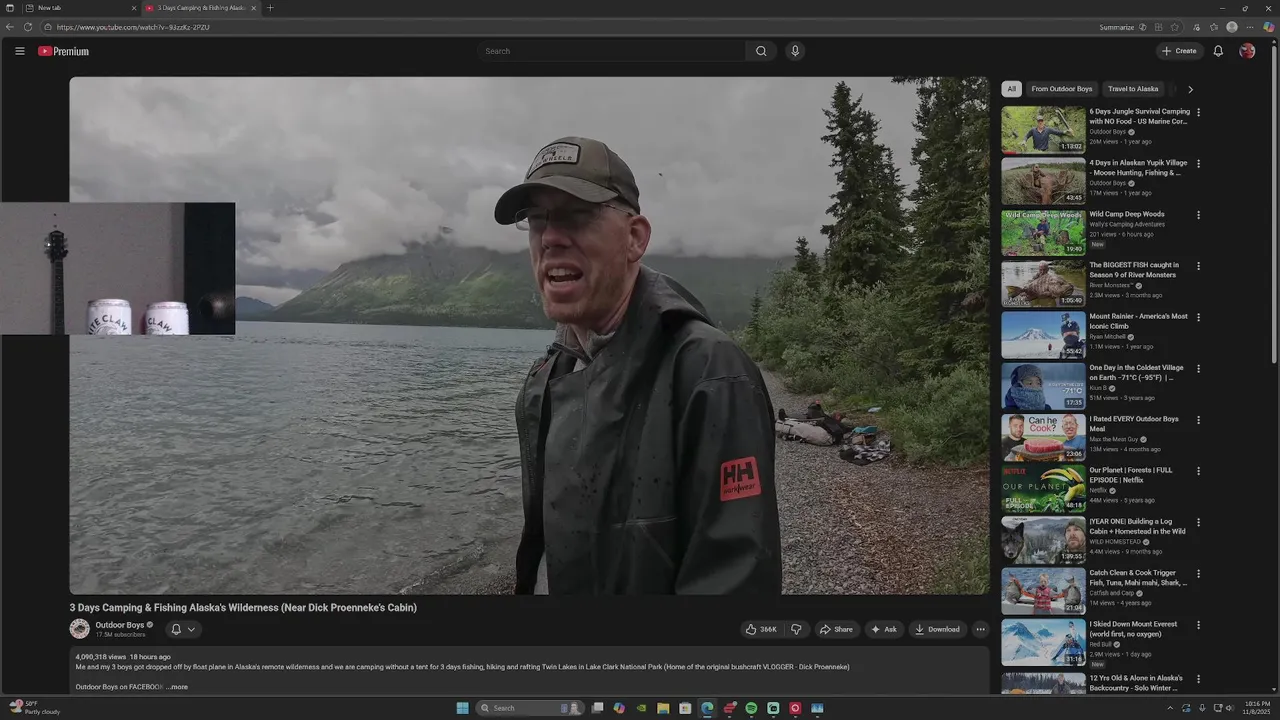Add page to favorites star icon

tap(1175, 27)
